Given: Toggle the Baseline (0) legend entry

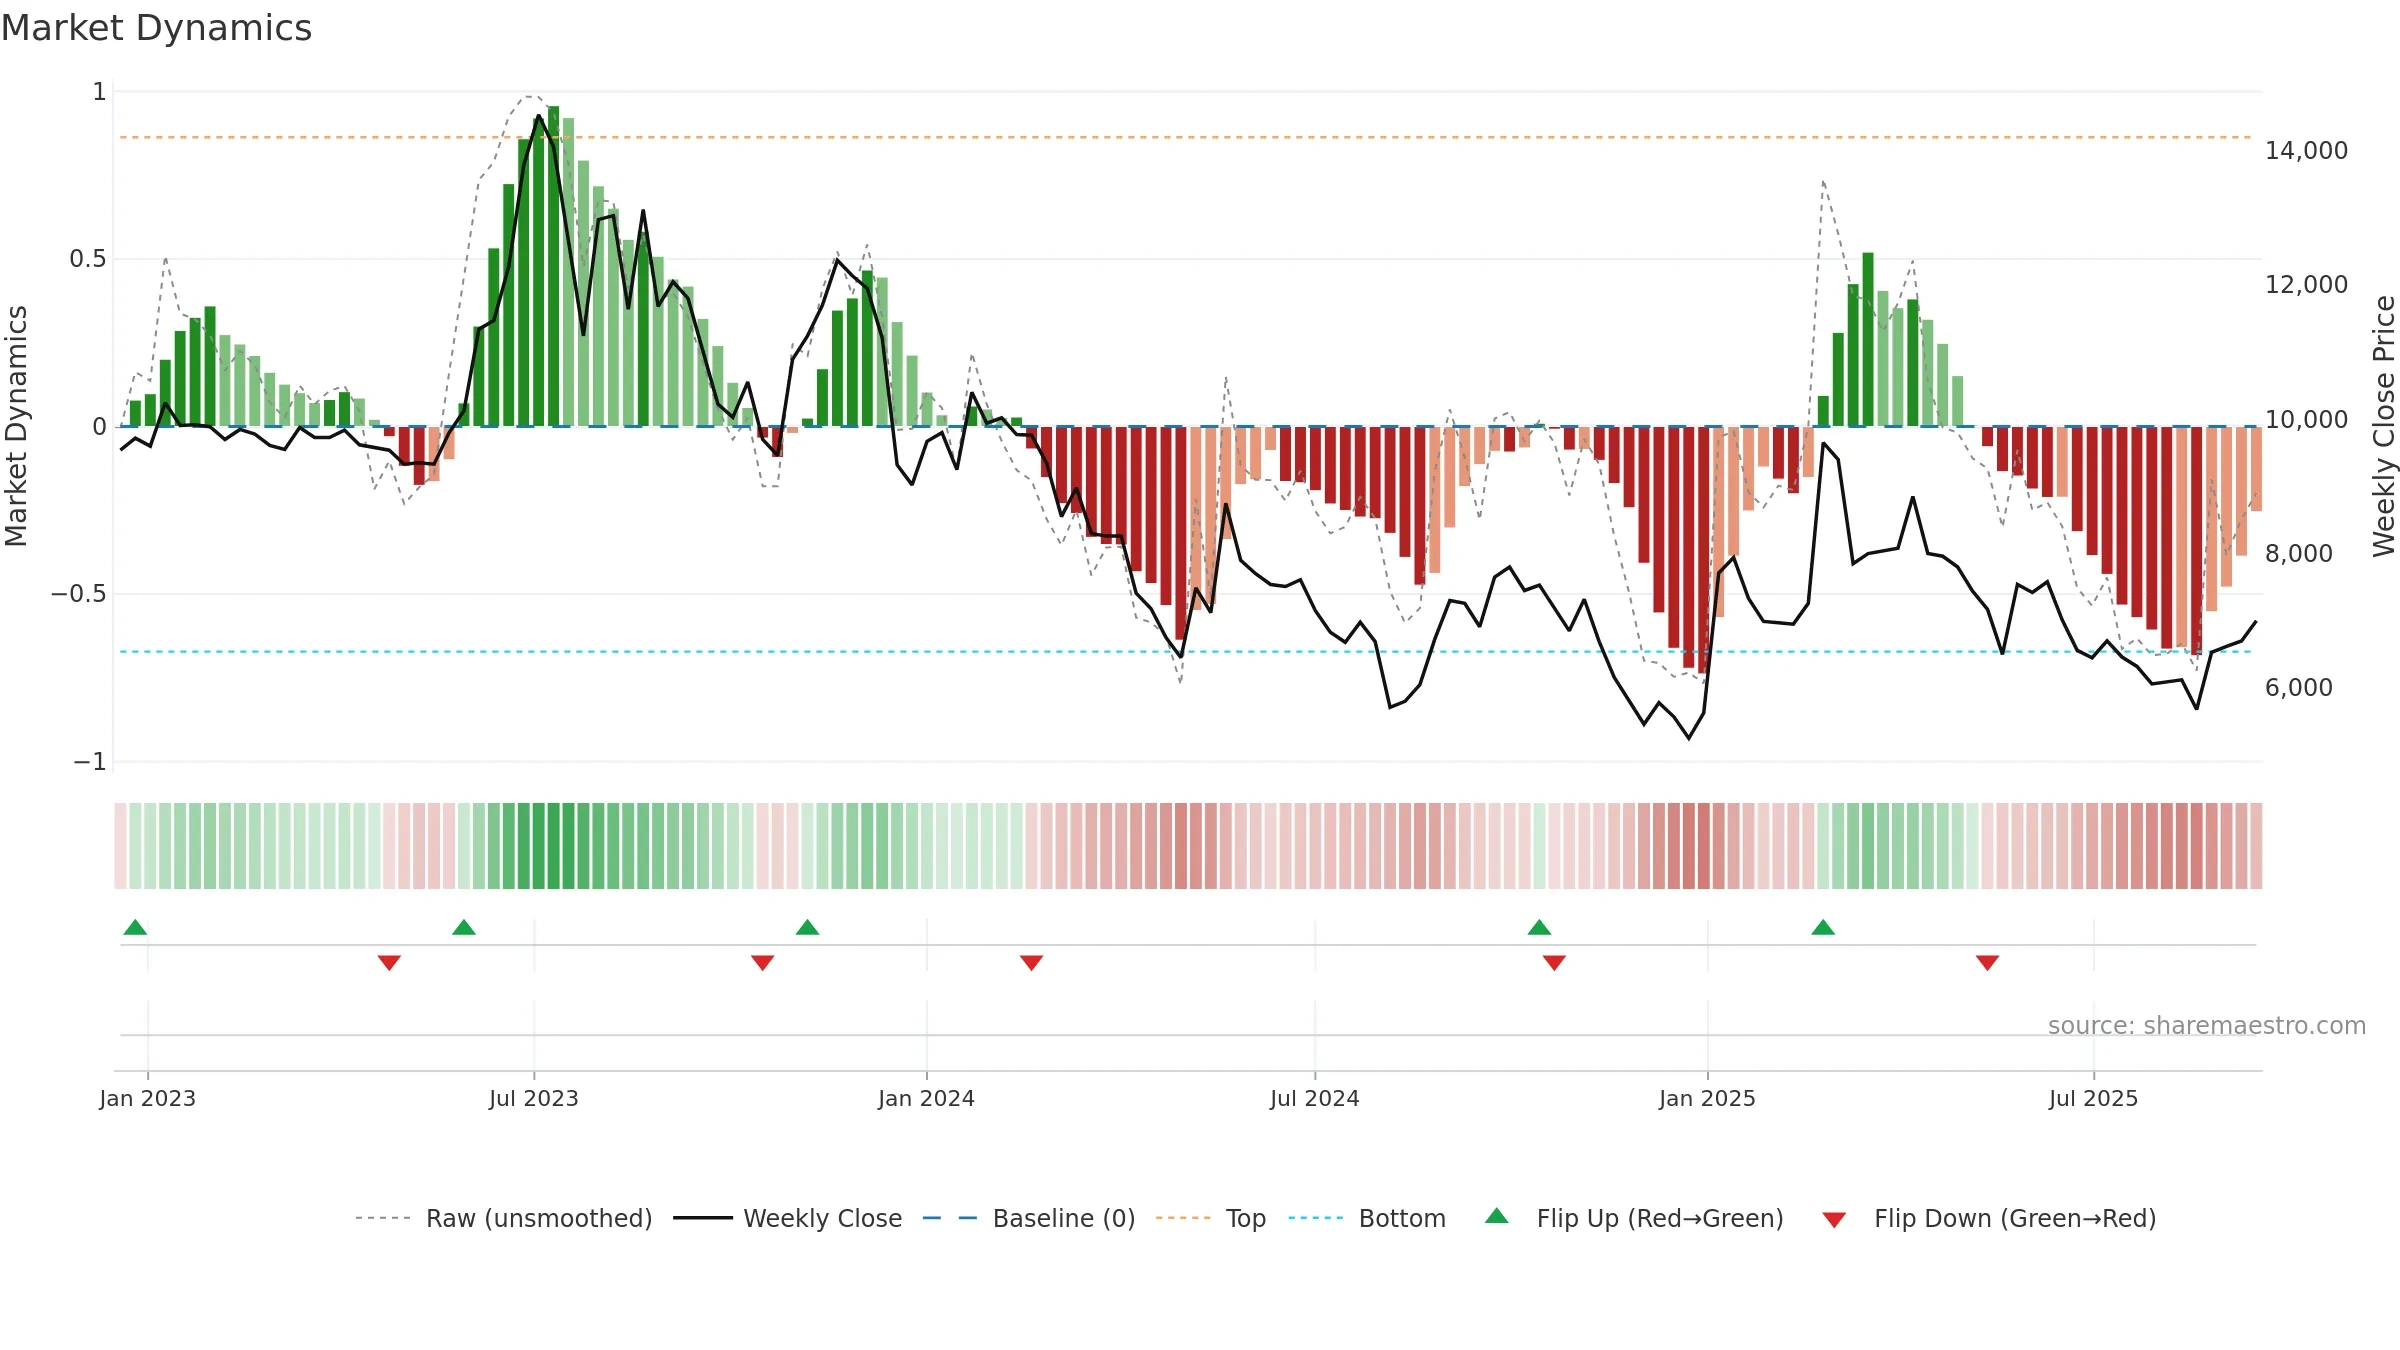Looking at the screenshot, I should pos(1028,1218).
